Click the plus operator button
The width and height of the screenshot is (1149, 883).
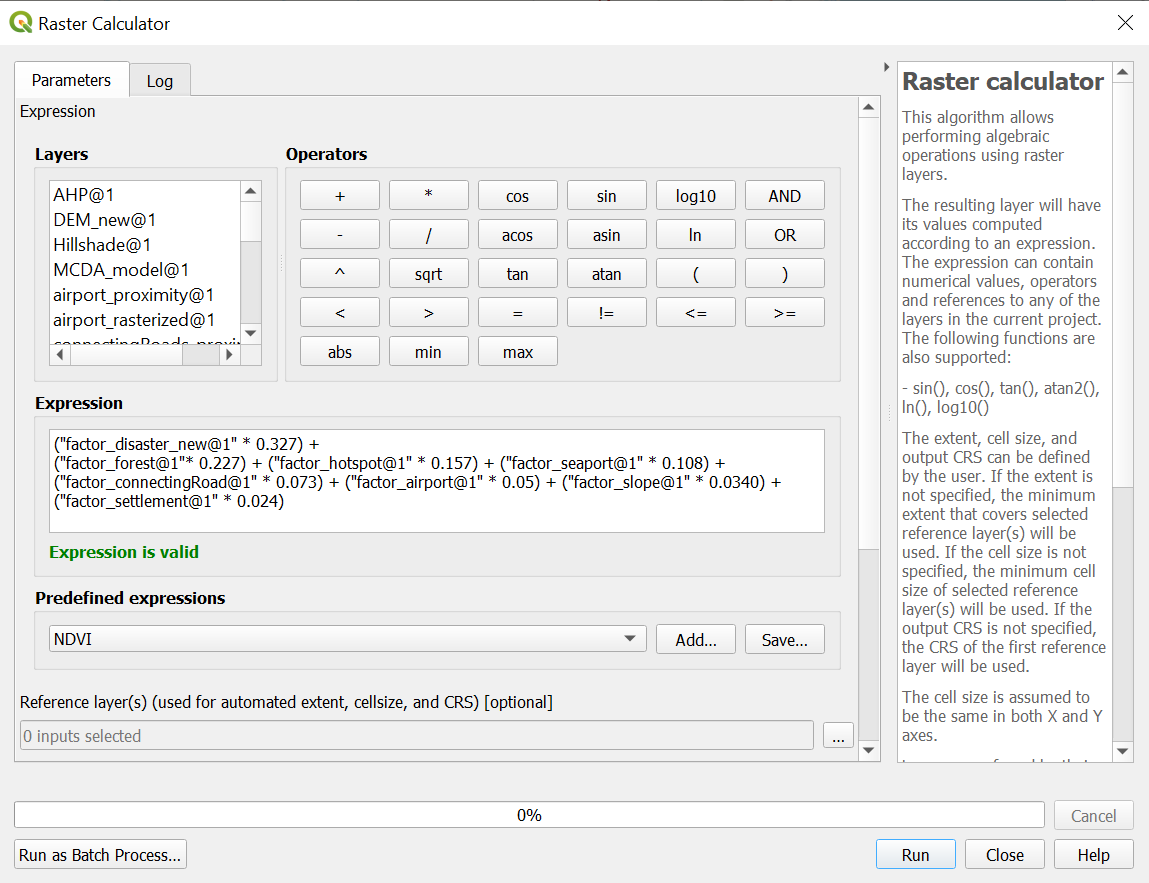click(x=340, y=196)
